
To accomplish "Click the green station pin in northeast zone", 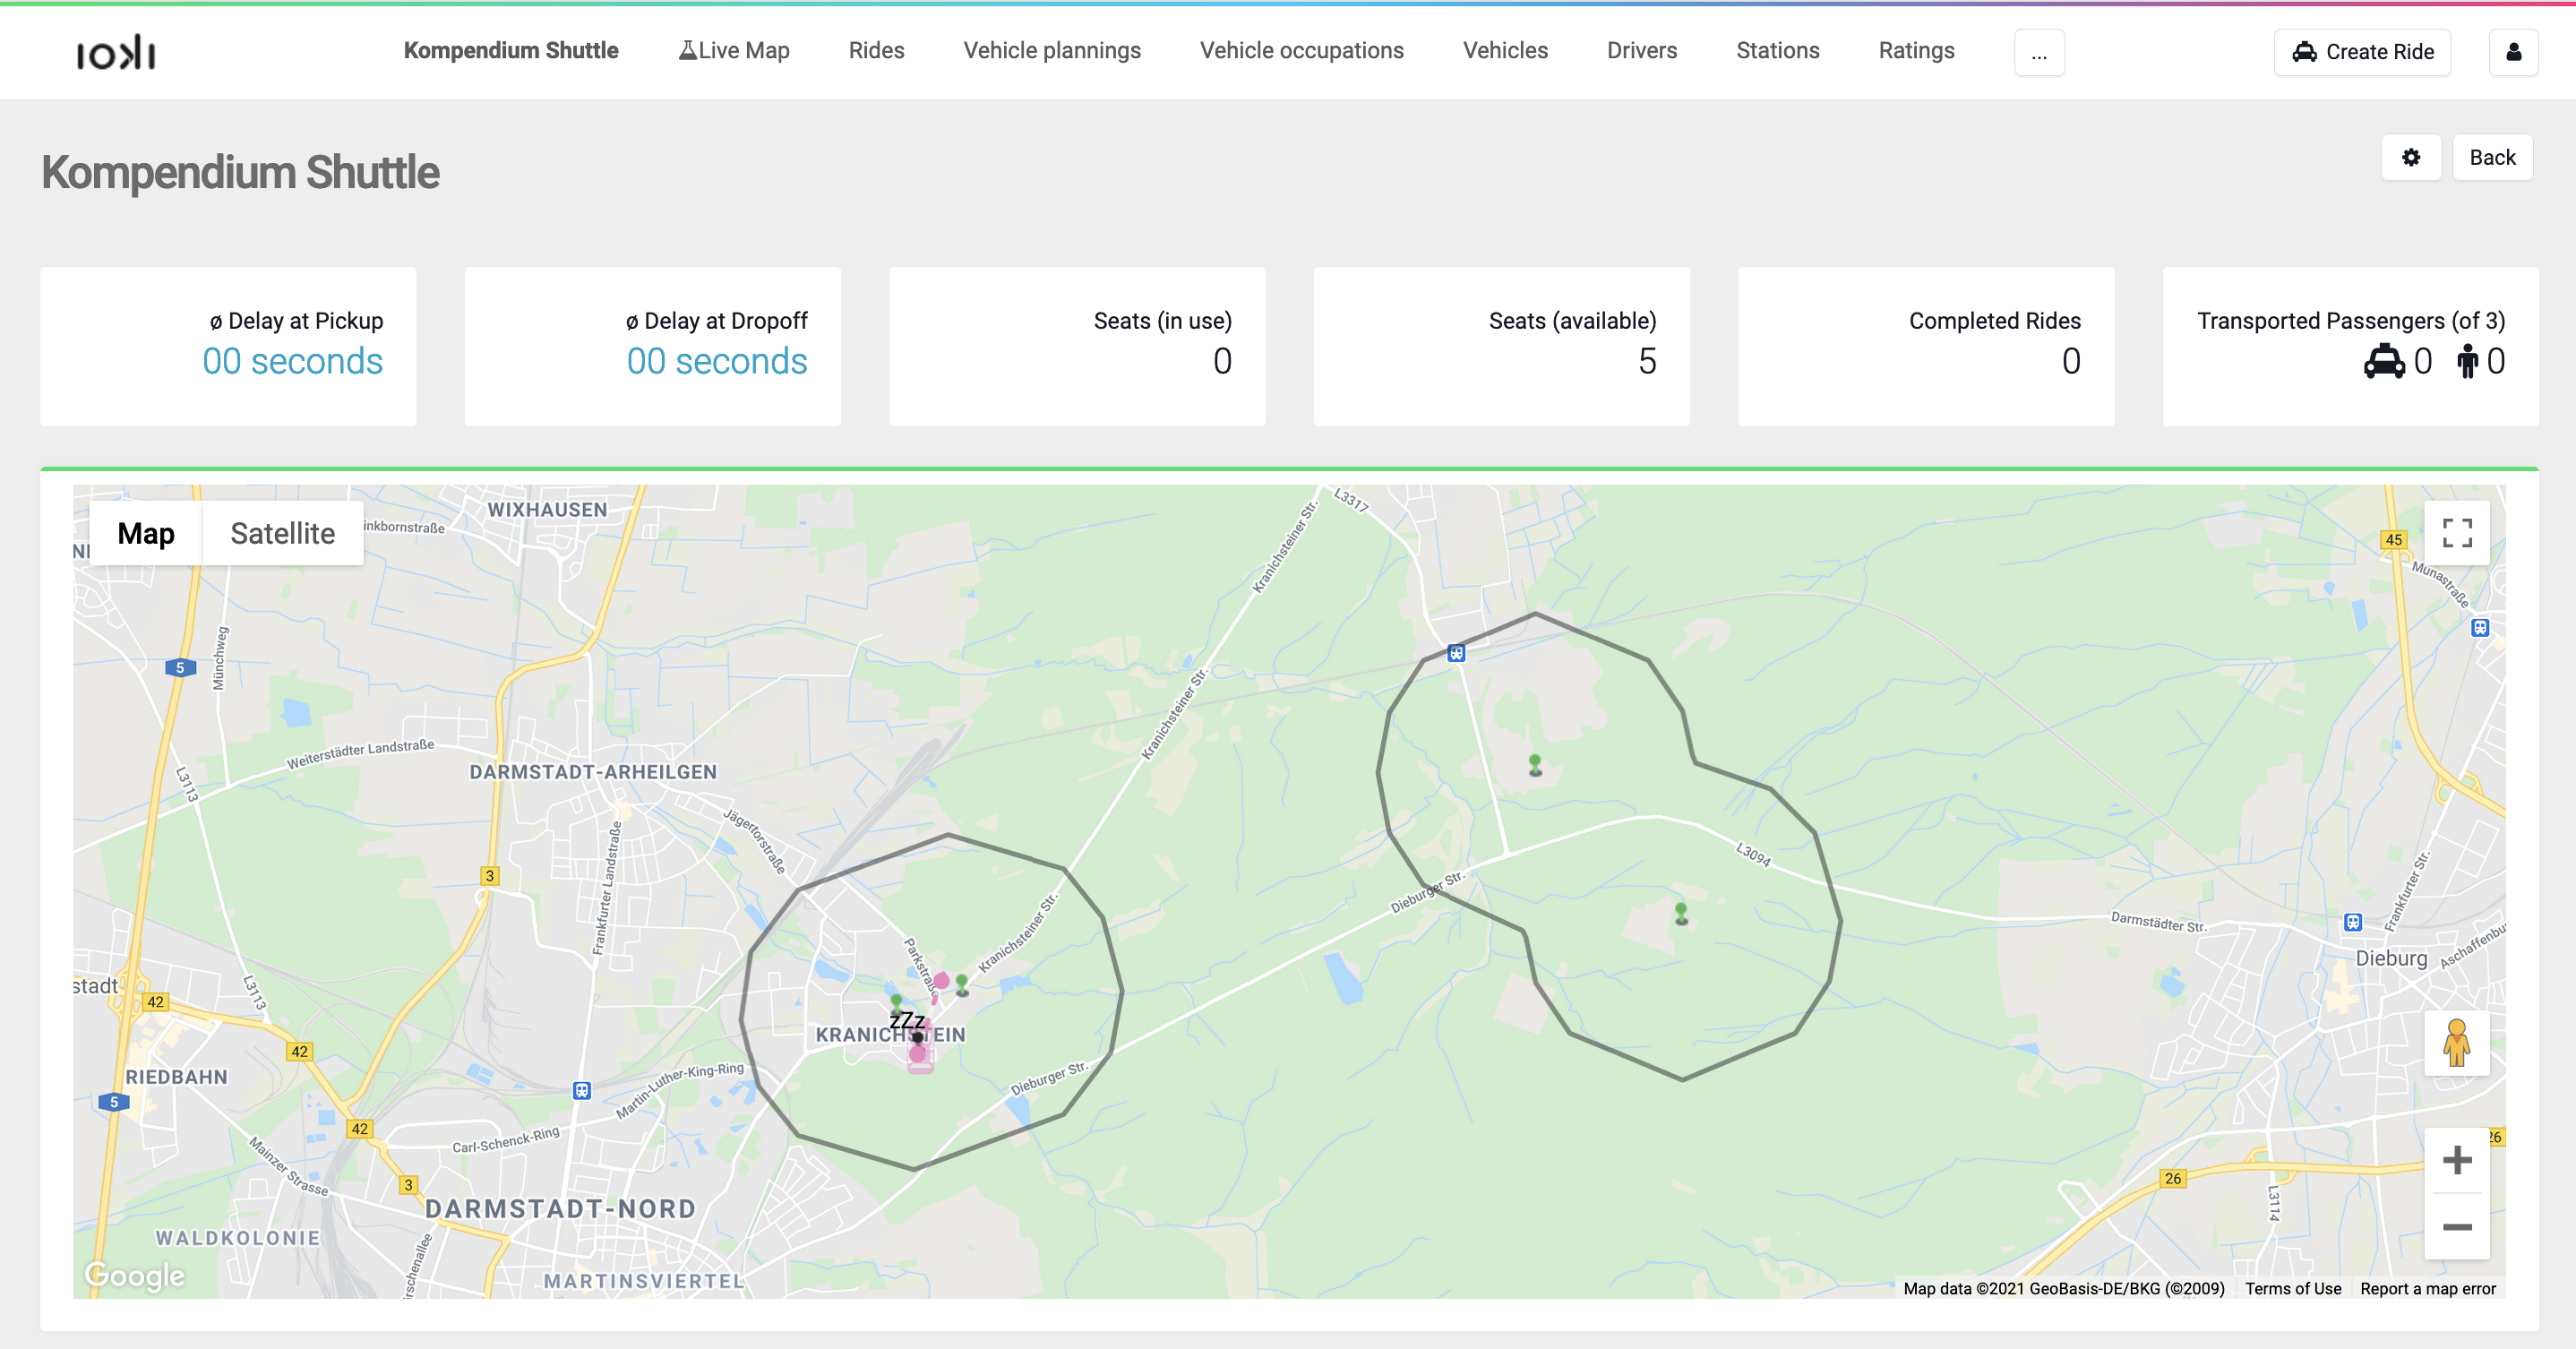I will click(1535, 765).
